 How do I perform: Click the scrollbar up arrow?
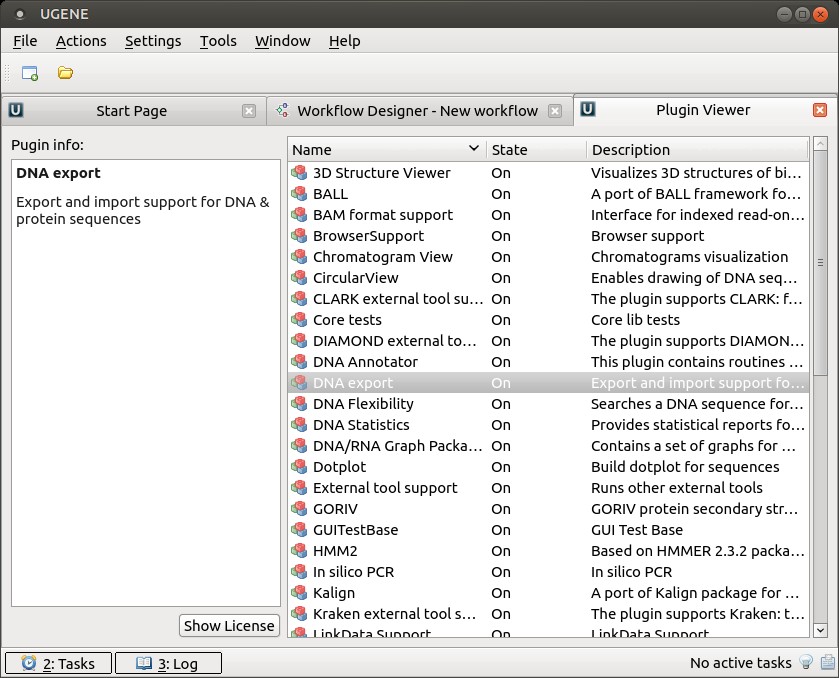click(x=820, y=143)
